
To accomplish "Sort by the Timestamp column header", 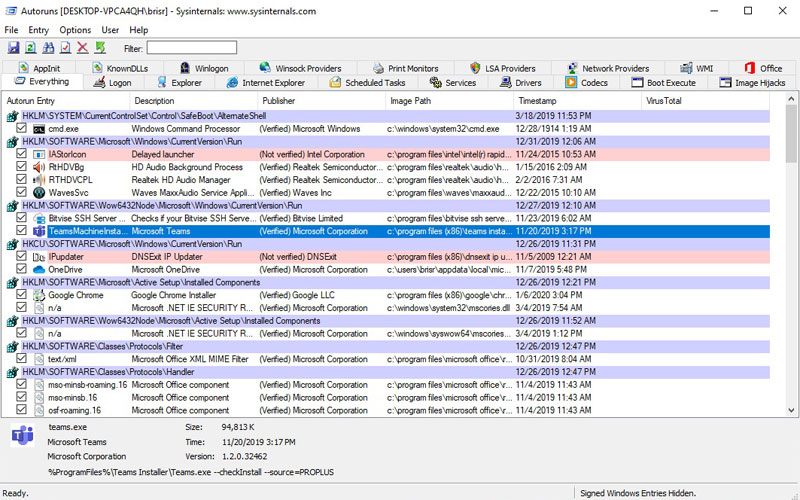I will 578,101.
